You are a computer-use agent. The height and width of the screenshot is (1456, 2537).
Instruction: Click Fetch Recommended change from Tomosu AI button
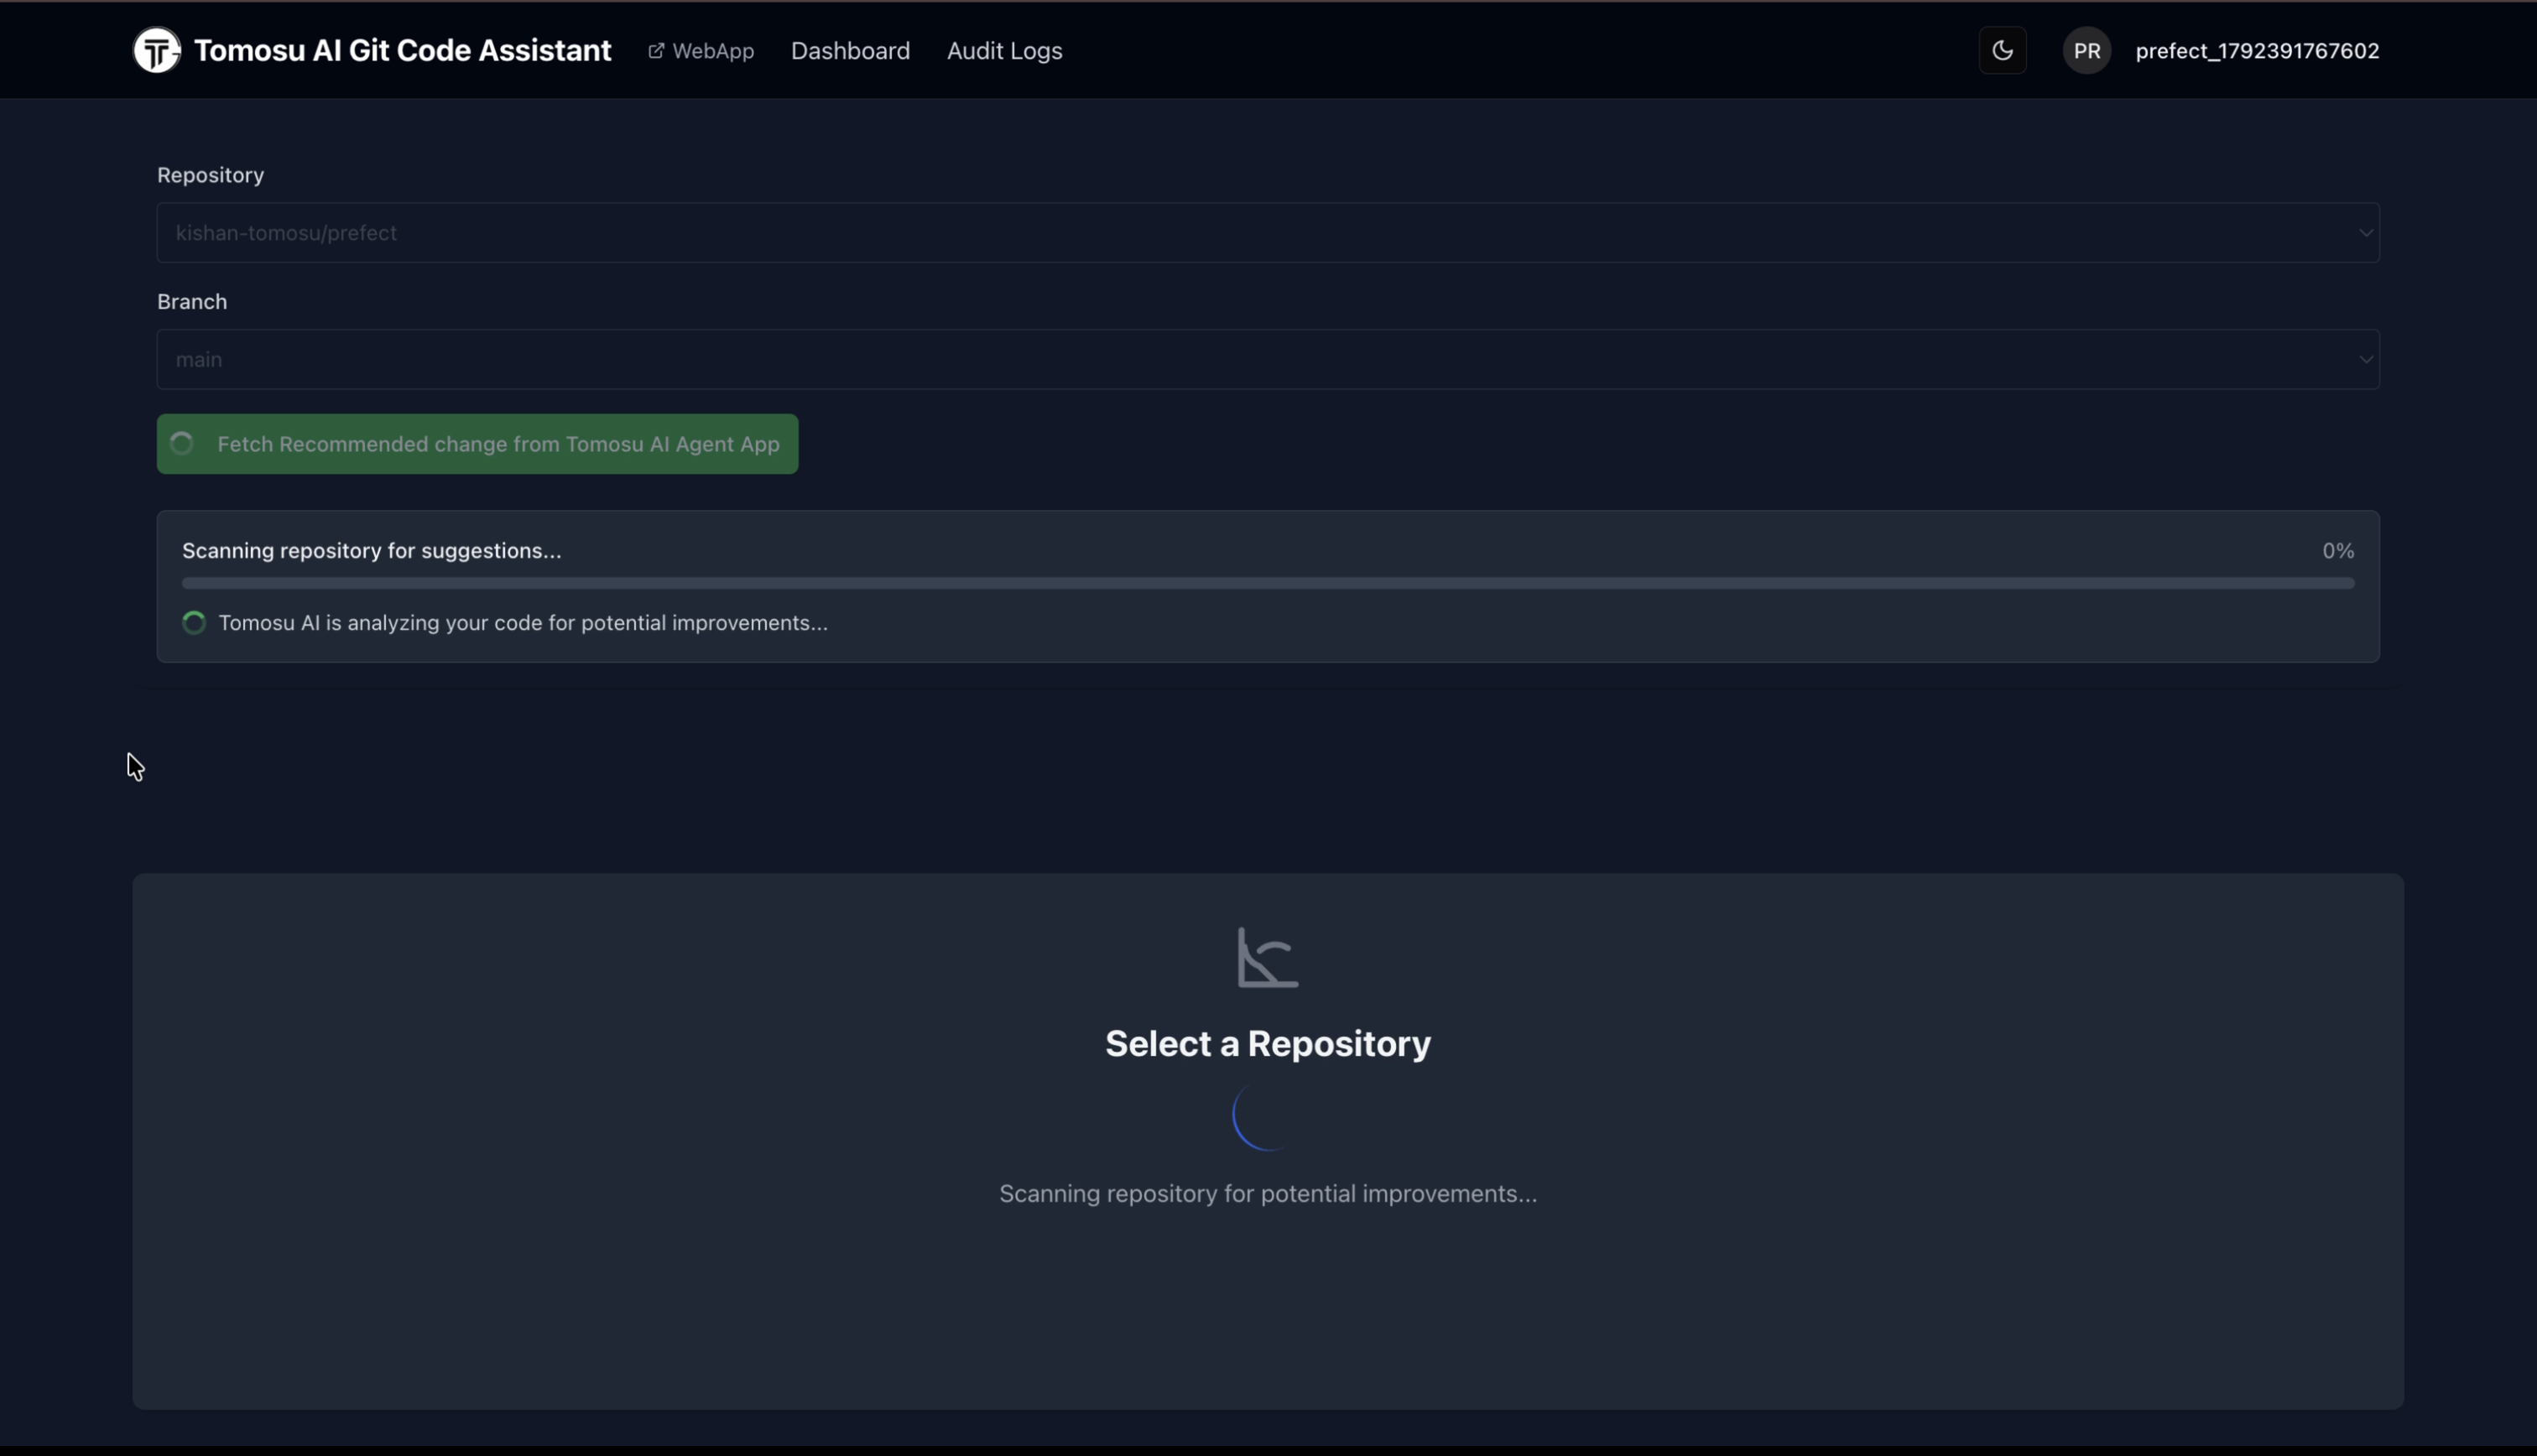pyautogui.click(x=477, y=444)
